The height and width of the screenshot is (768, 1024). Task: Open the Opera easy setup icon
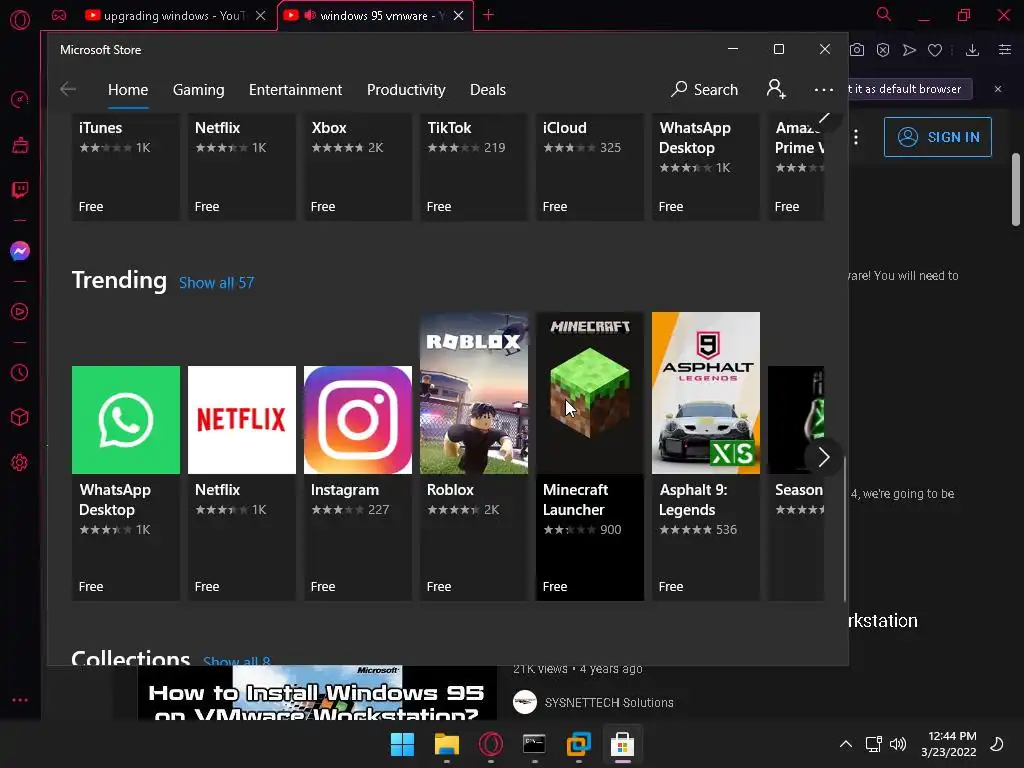point(1005,50)
